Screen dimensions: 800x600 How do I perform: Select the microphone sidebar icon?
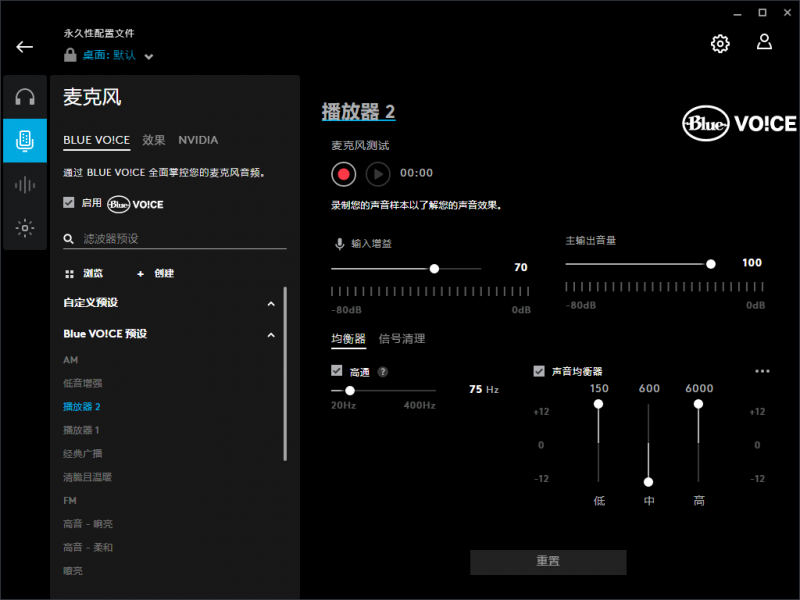(x=25, y=141)
